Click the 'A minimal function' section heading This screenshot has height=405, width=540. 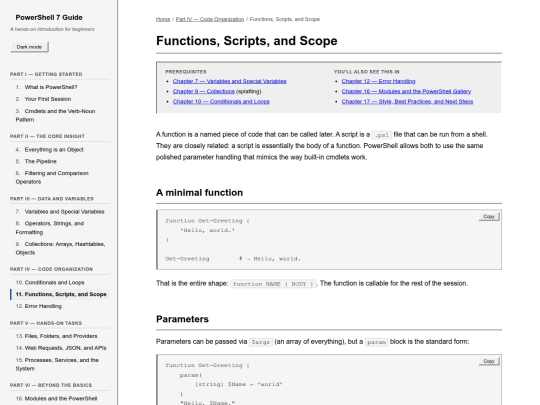point(199,193)
